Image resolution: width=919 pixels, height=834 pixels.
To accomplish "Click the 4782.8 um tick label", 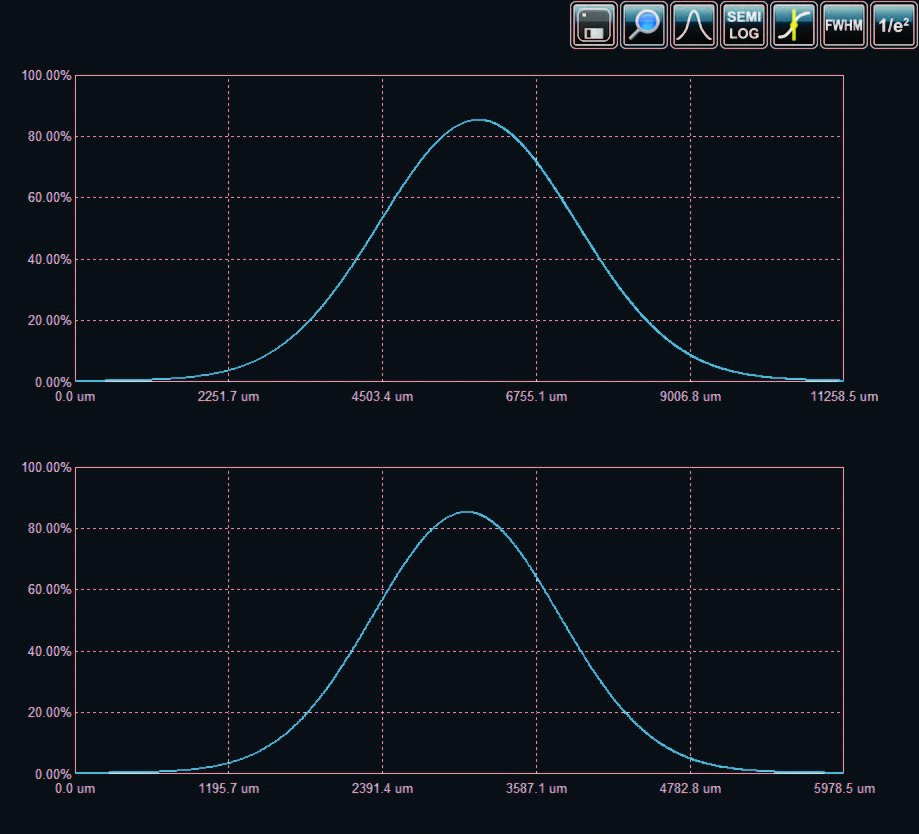I will tap(690, 789).
